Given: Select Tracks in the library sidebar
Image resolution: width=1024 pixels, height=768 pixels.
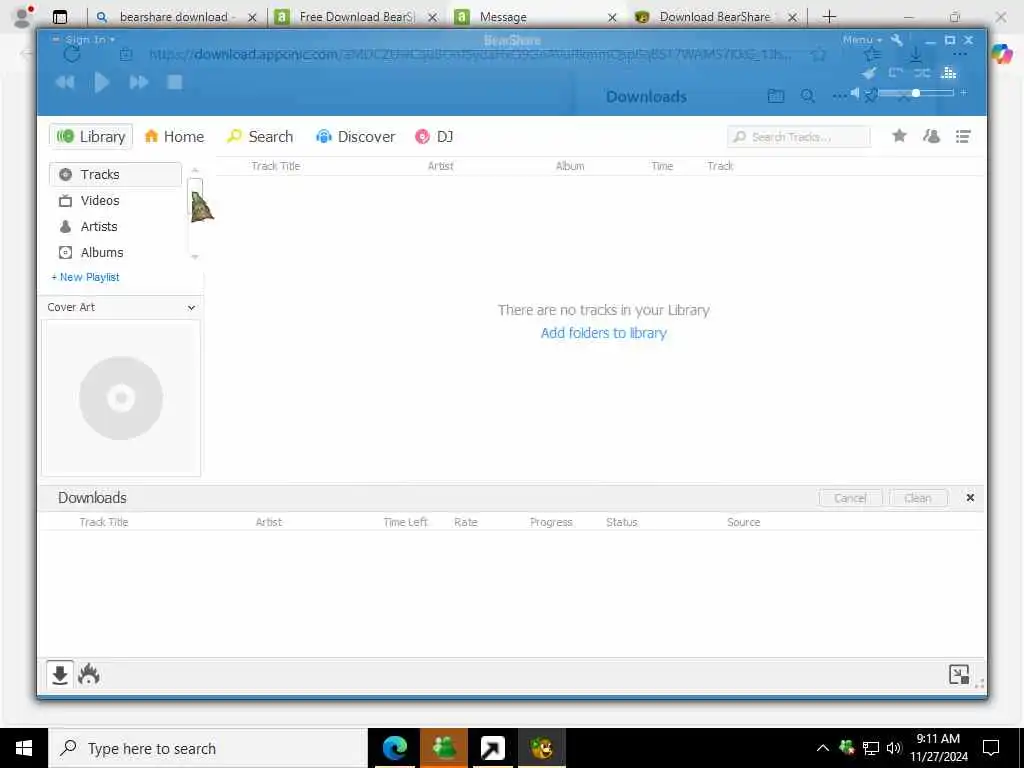Looking at the screenshot, I should click(116, 174).
